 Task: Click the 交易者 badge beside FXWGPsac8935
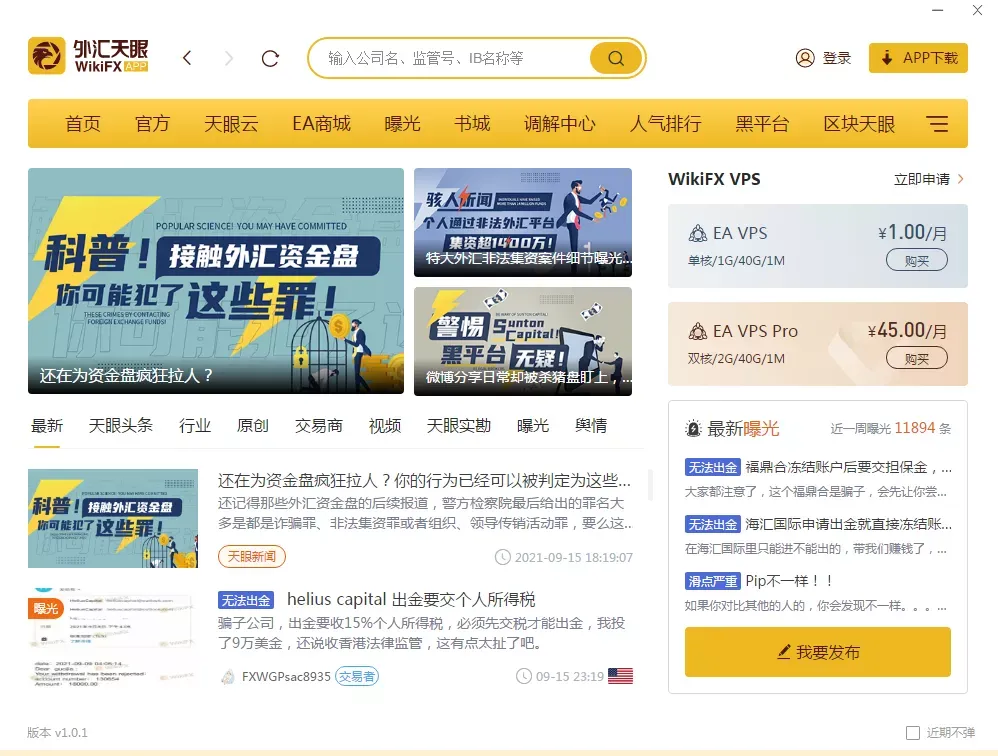[357, 676]
